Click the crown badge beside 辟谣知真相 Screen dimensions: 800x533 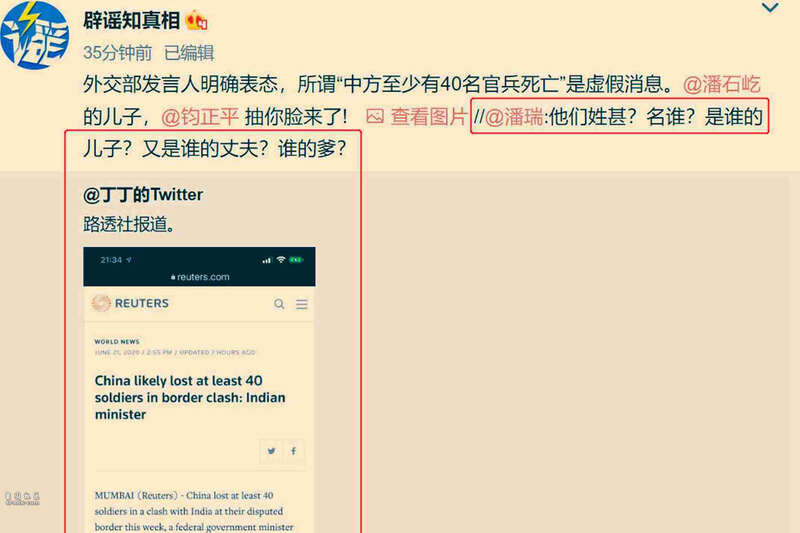point(196,21)
